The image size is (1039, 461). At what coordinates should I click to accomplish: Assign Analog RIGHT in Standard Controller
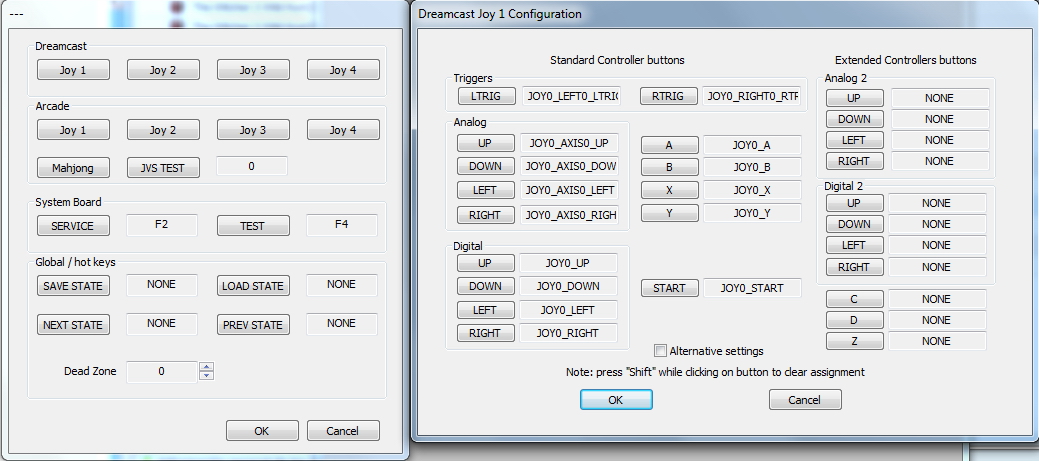pyautogui.click(x=485, y=215)
